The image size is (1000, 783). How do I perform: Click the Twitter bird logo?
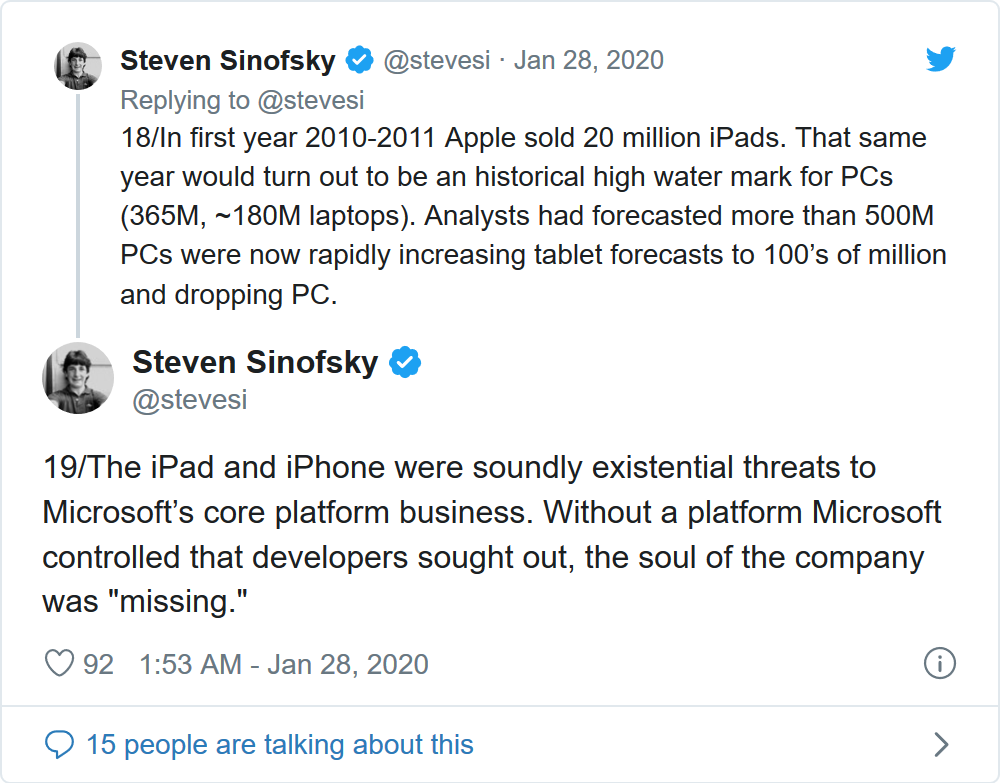coord(940,60)
